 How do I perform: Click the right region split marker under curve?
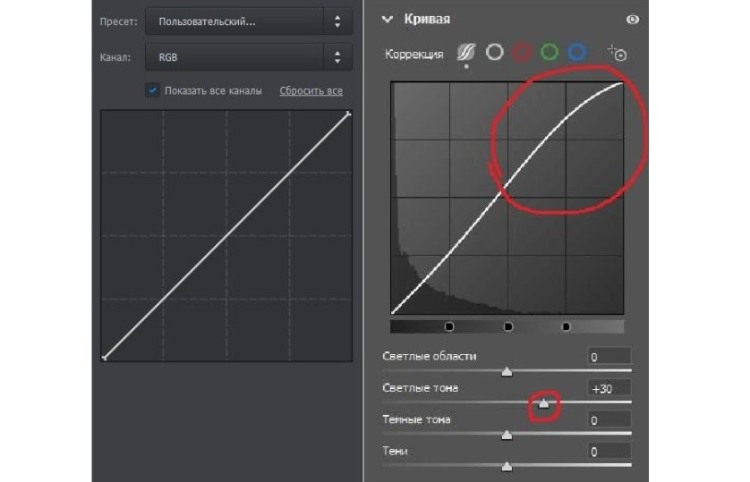pyautogui.click(x=566, y=327)
